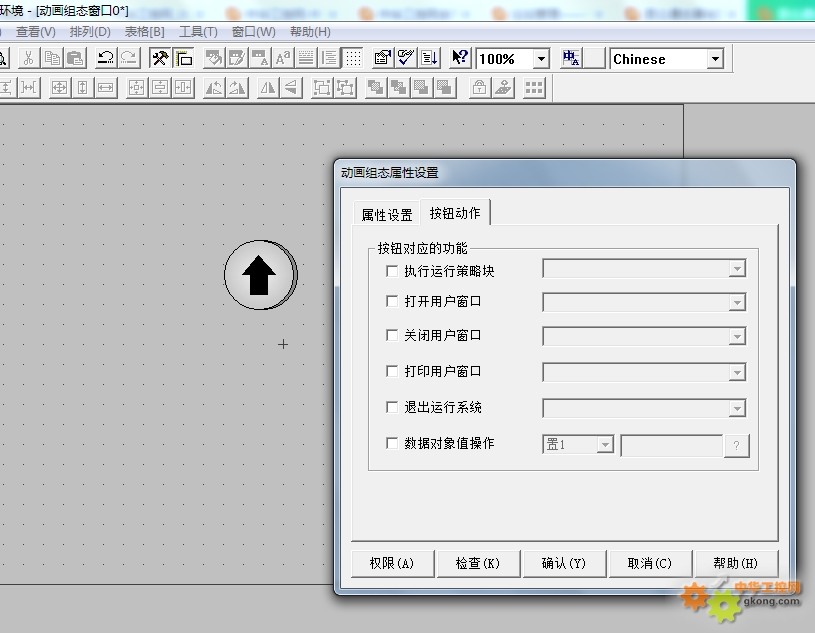Expand the 退出运行系统 dropdown list
The width and height of the screenshot is (815, 633).
click(737, 408)
